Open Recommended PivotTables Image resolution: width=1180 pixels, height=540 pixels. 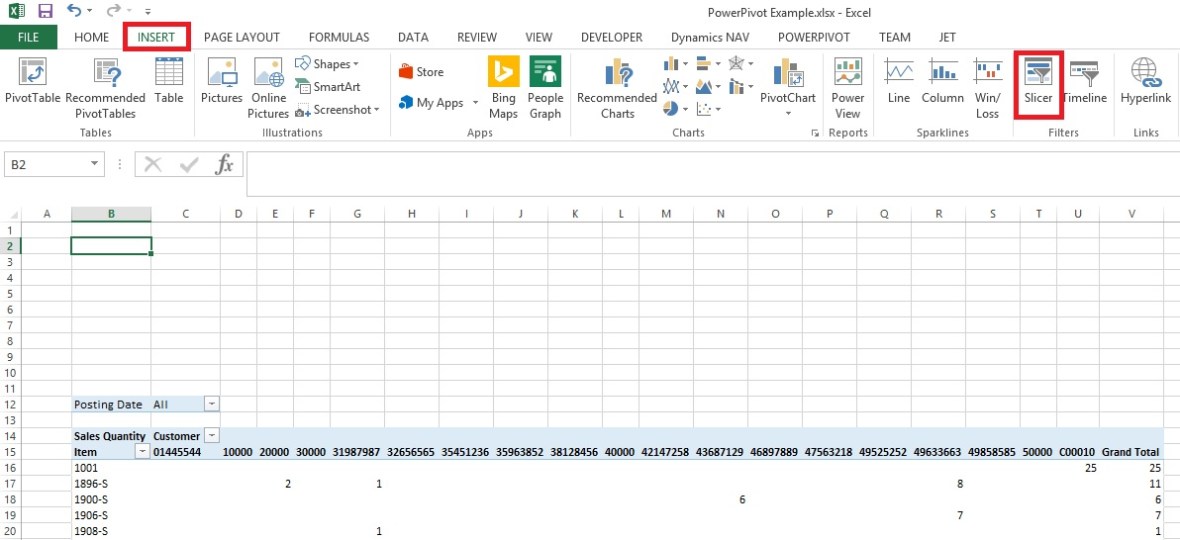[x=105, y=88]
